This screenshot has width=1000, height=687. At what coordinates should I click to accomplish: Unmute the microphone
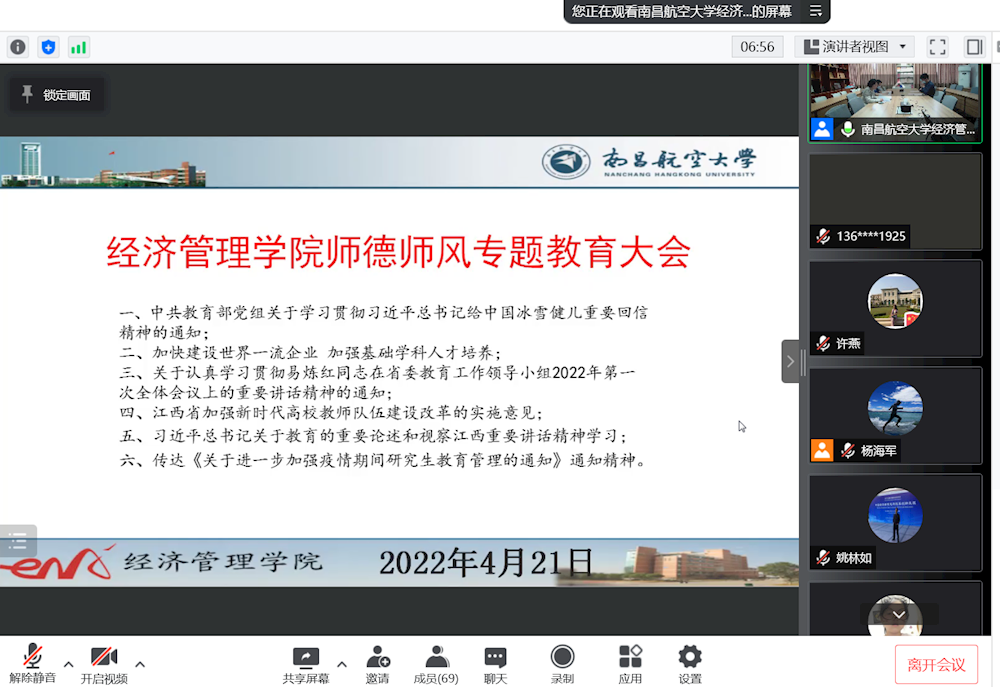[33, 664]
